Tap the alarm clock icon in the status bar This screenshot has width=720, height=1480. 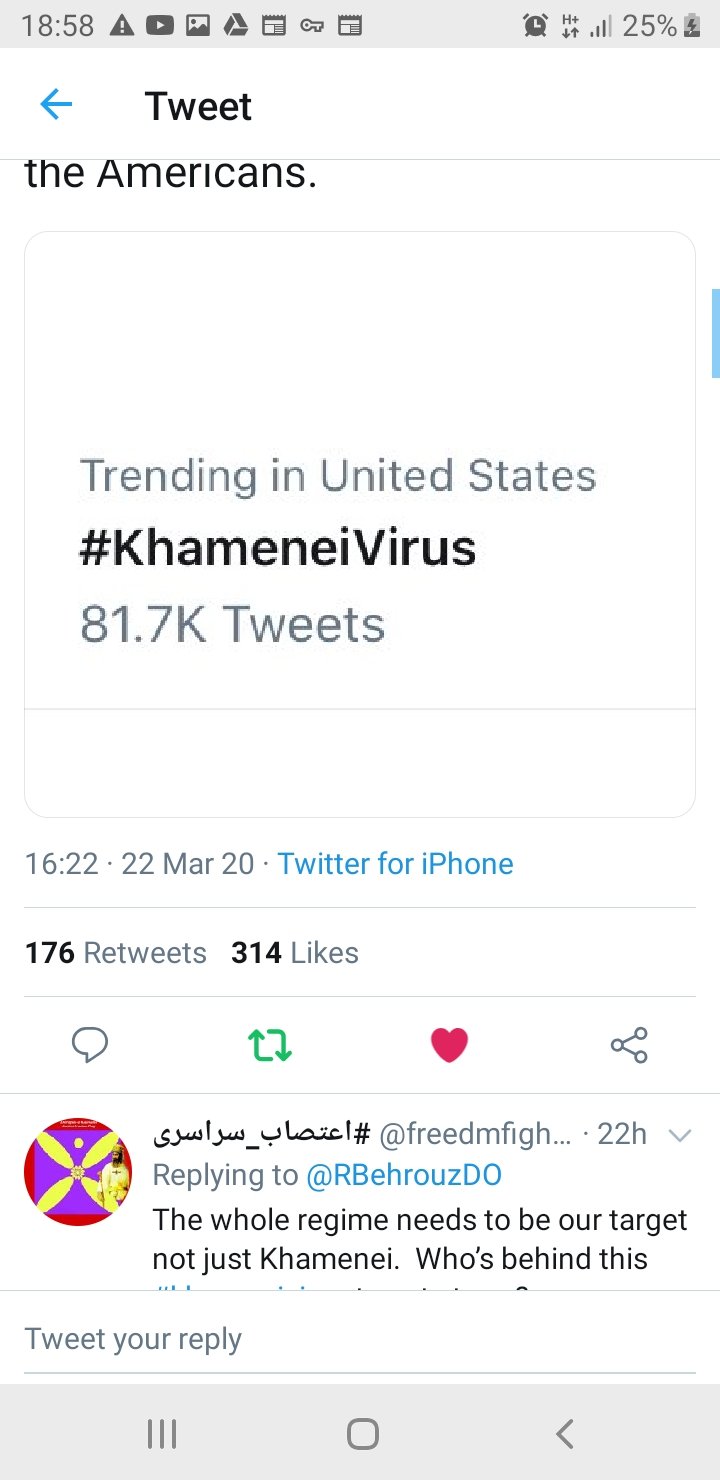[x=533, y=25]
